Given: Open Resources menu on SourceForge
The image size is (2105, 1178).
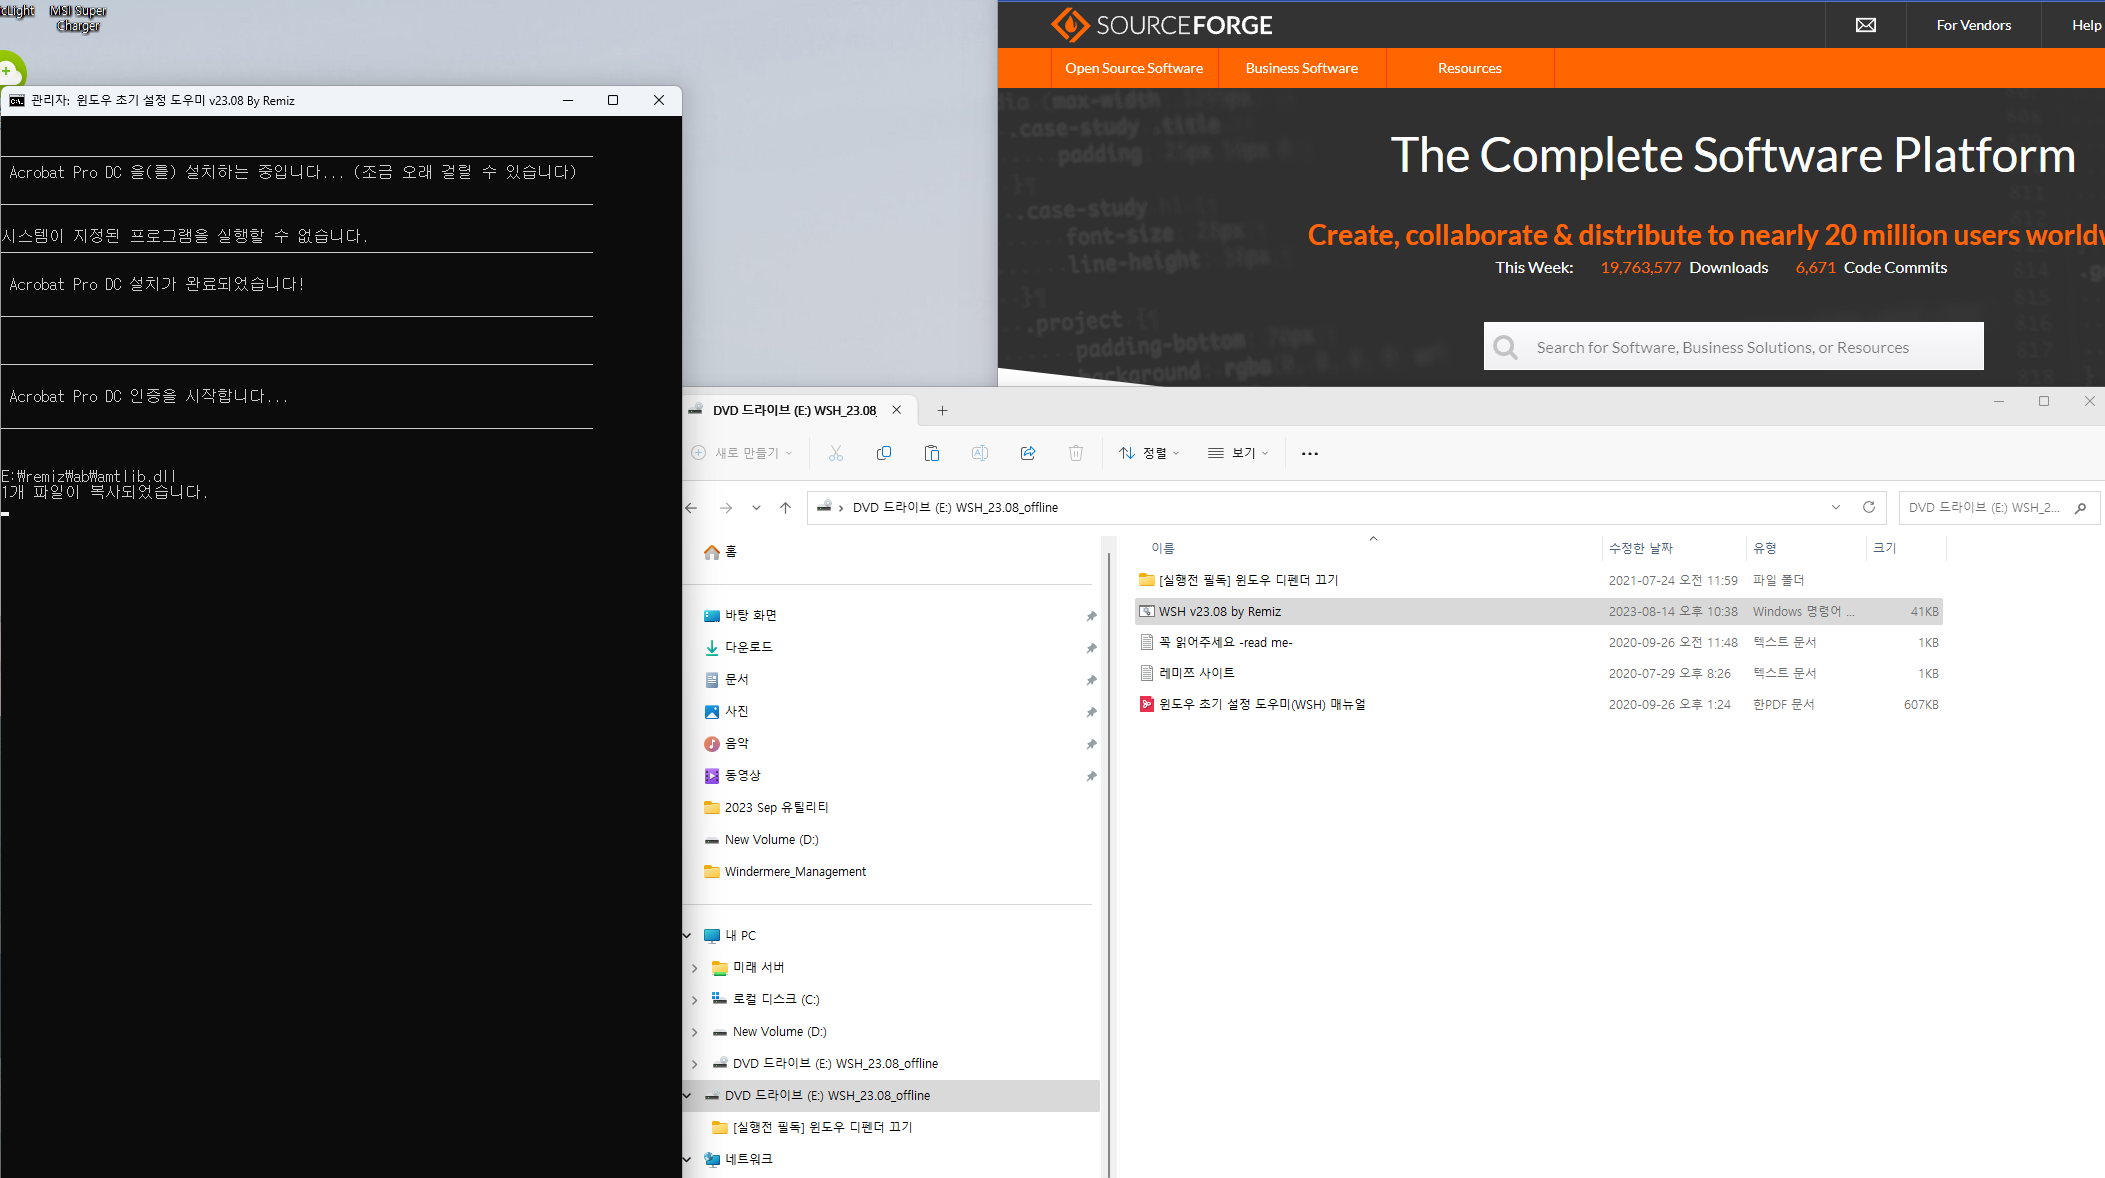Looking at the screenshot, I should [1470, 68].
